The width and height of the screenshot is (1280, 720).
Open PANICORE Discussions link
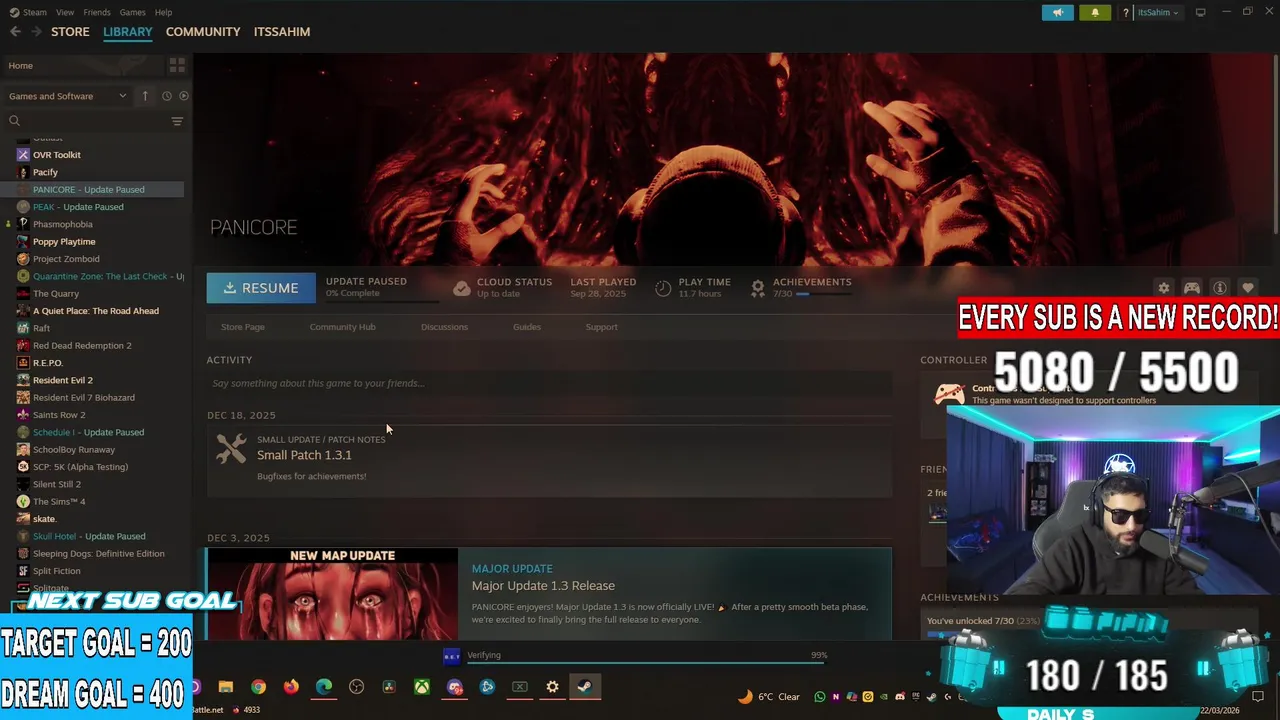(444, 327)
